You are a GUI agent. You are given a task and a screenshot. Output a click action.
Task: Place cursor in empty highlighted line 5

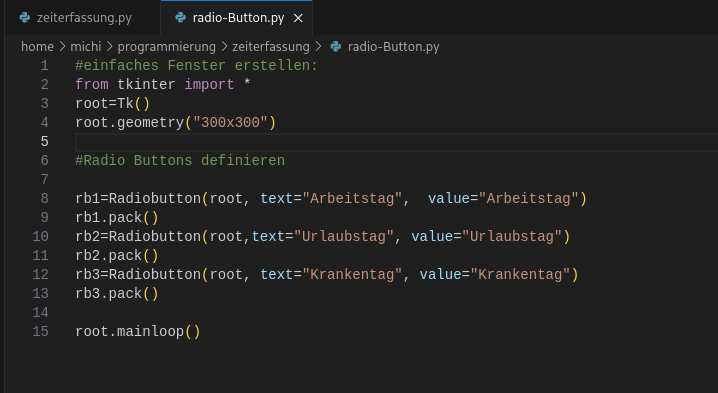tap(397, 142)
